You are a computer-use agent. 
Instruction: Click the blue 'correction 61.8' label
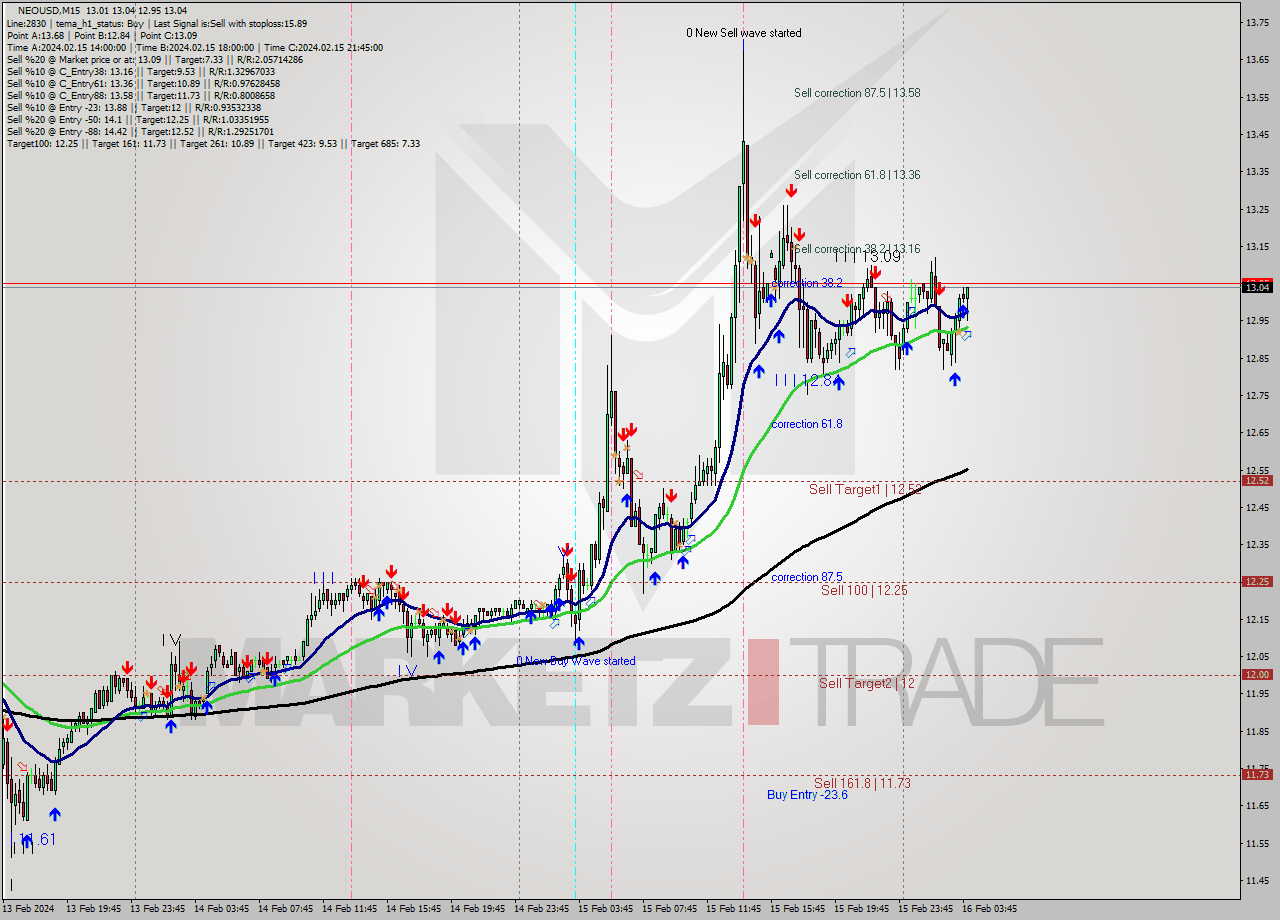tap(806, 424)
